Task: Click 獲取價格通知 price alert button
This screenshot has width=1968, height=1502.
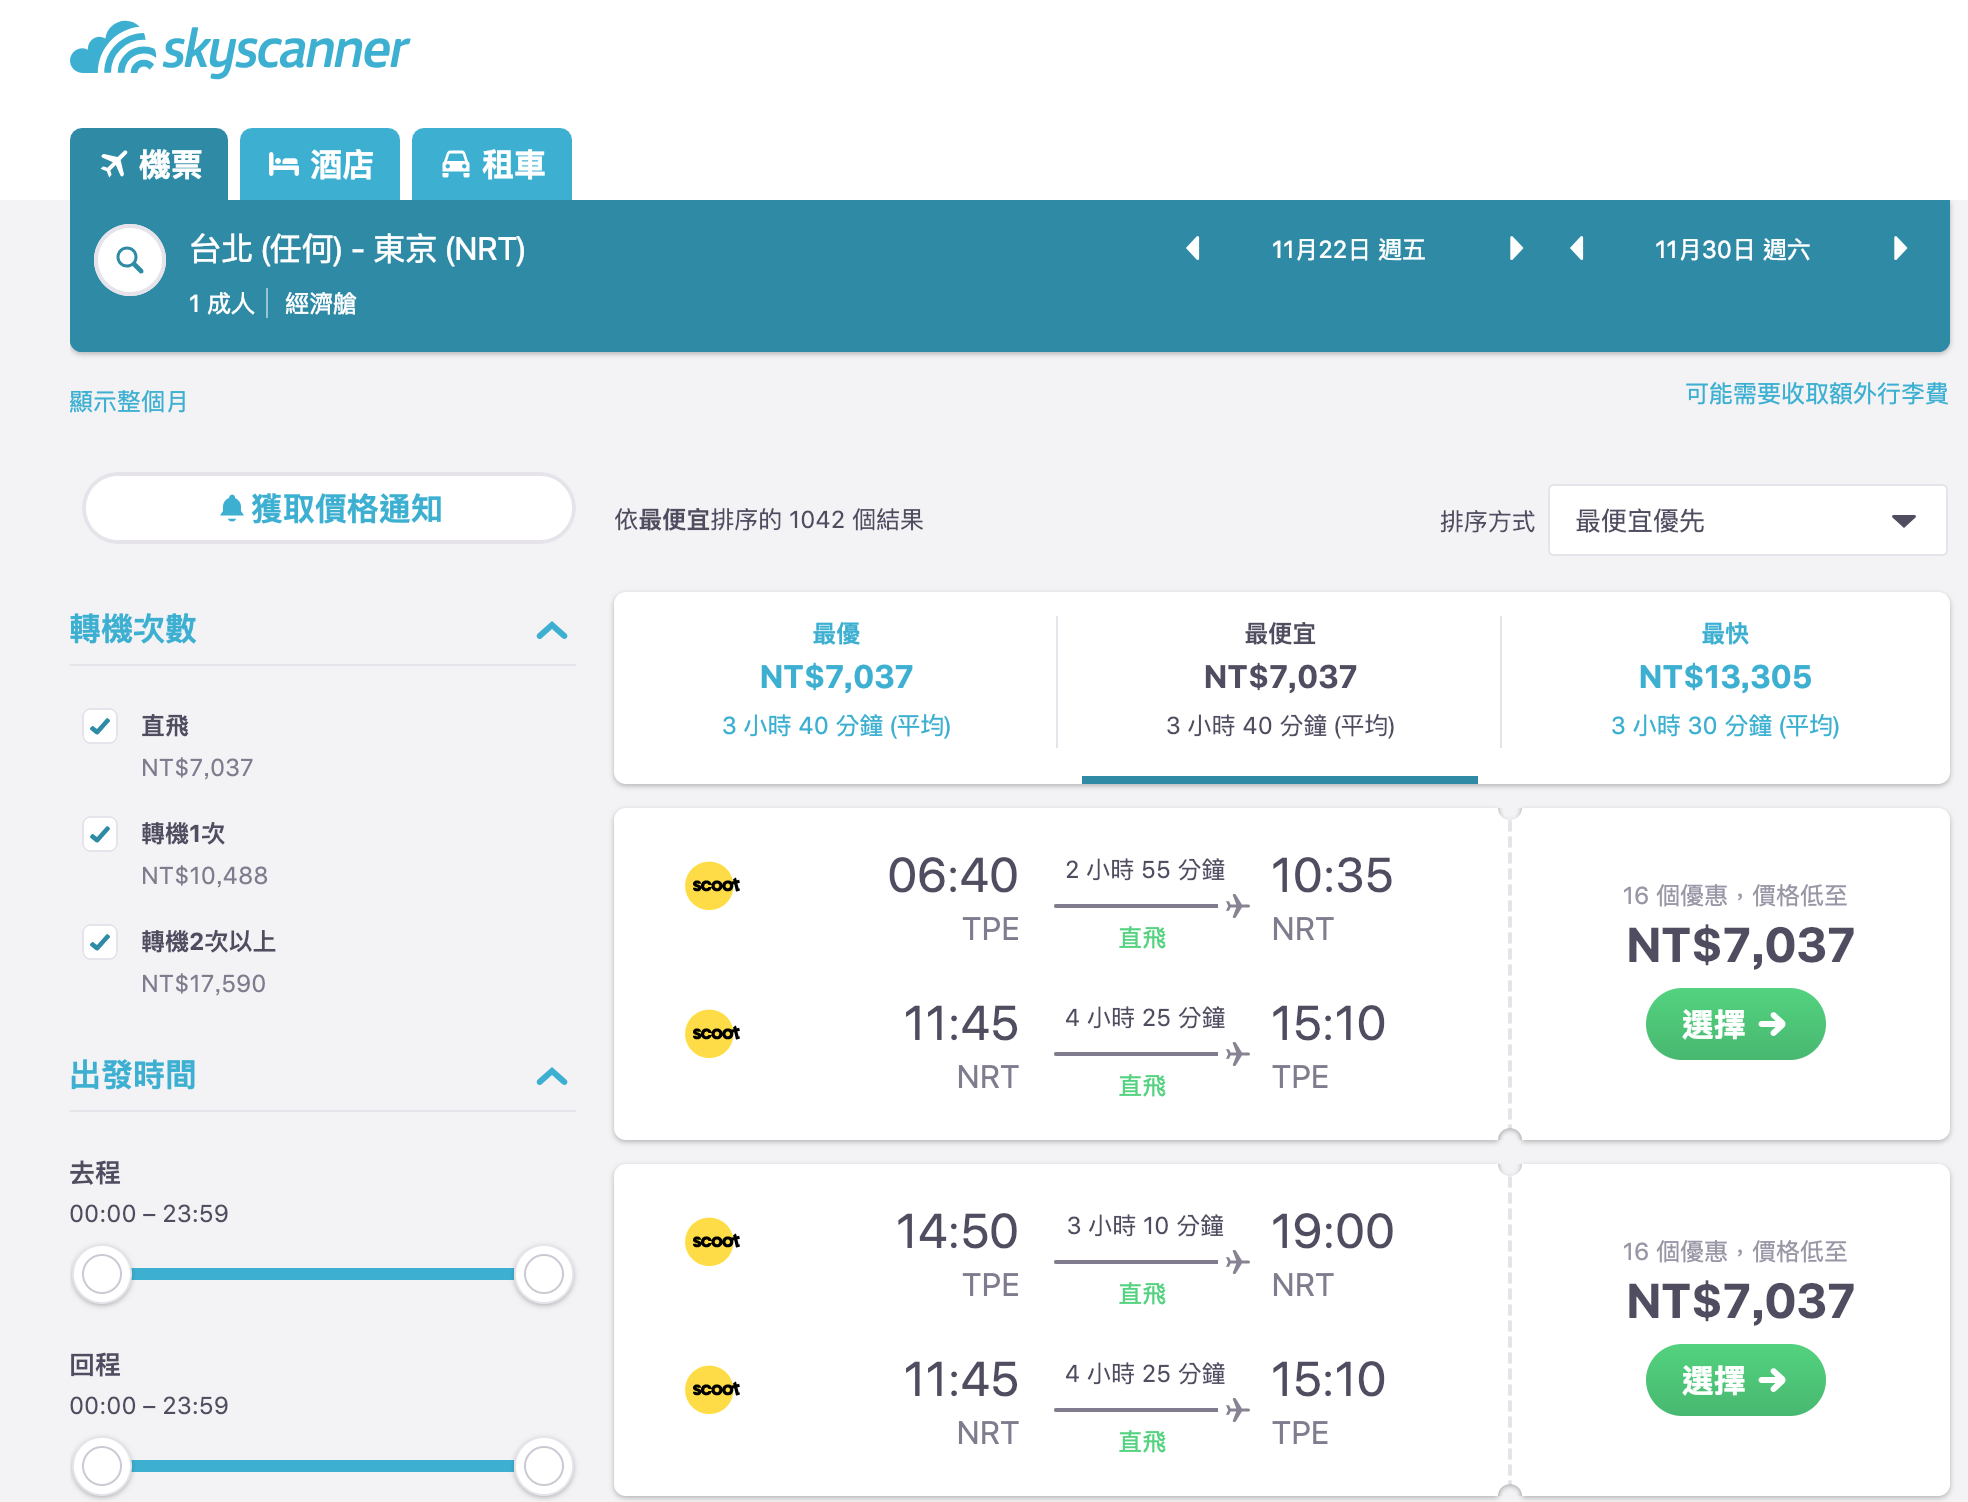Action: click(x=329, y=508)
